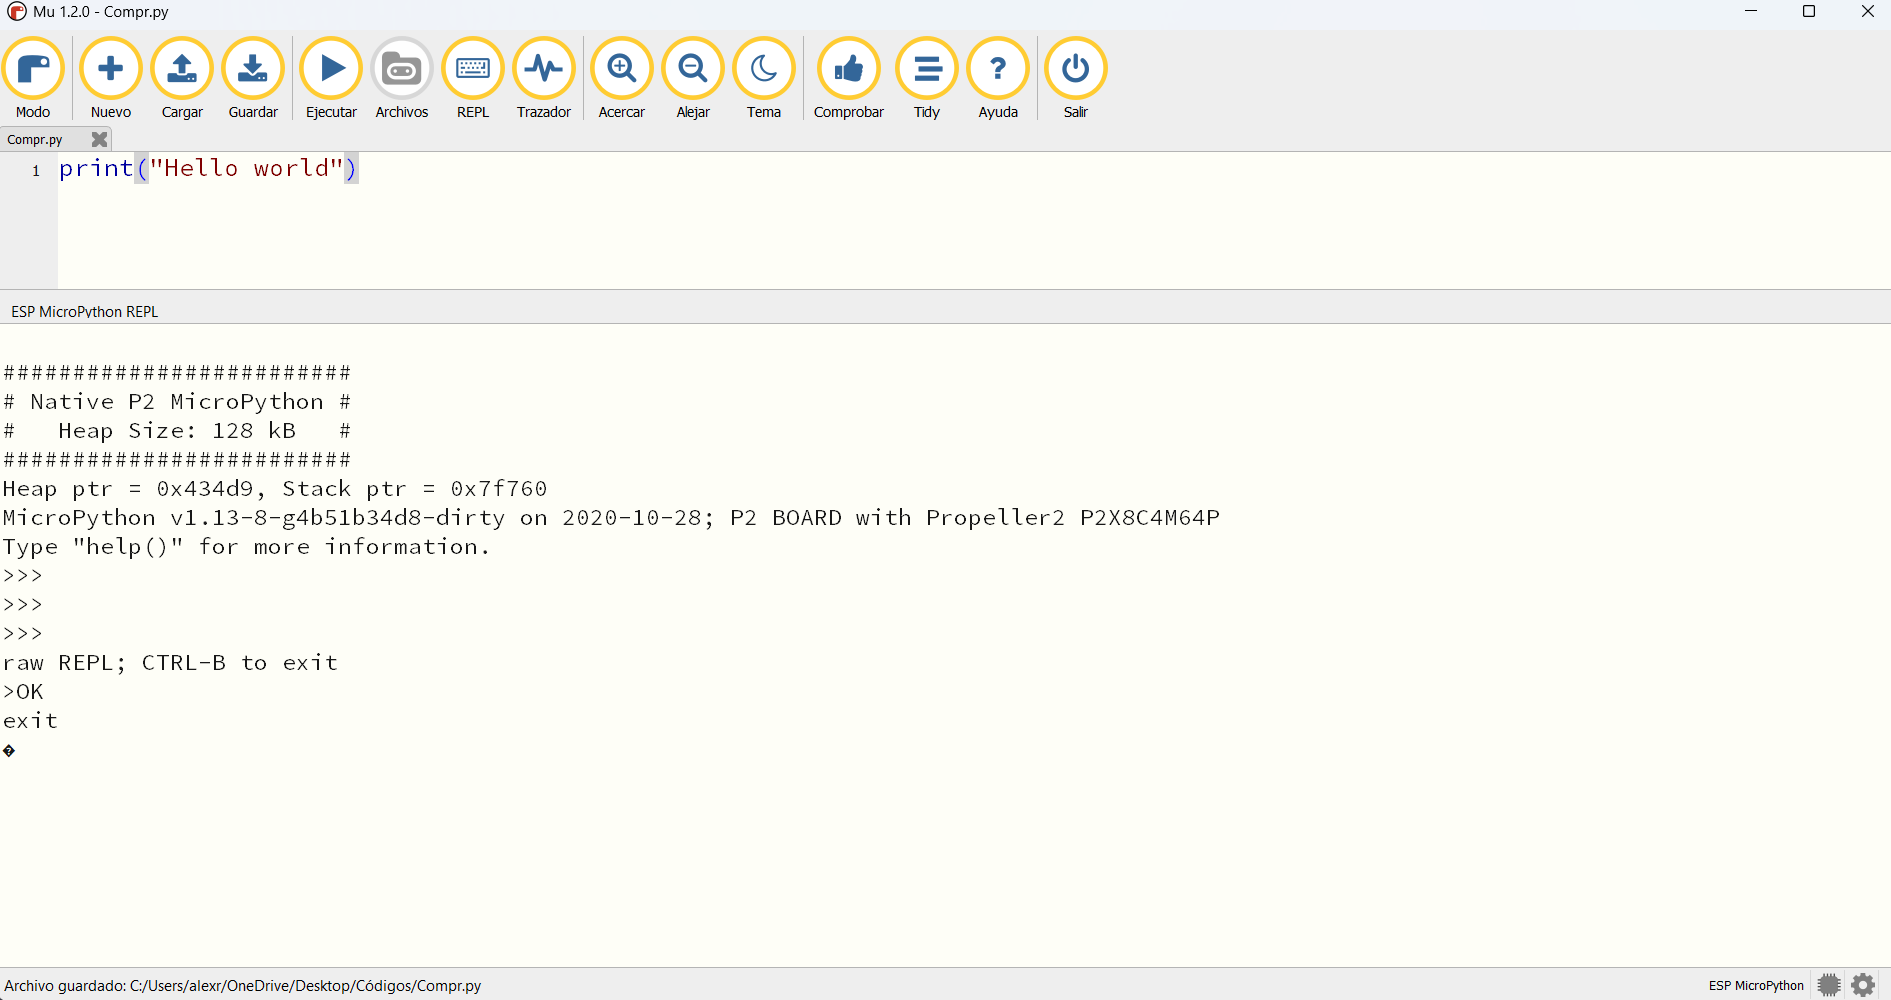Viewport: 1891px width, 1000px height.
Task: Zoom in with Acercar
Action: coord(622,78)
